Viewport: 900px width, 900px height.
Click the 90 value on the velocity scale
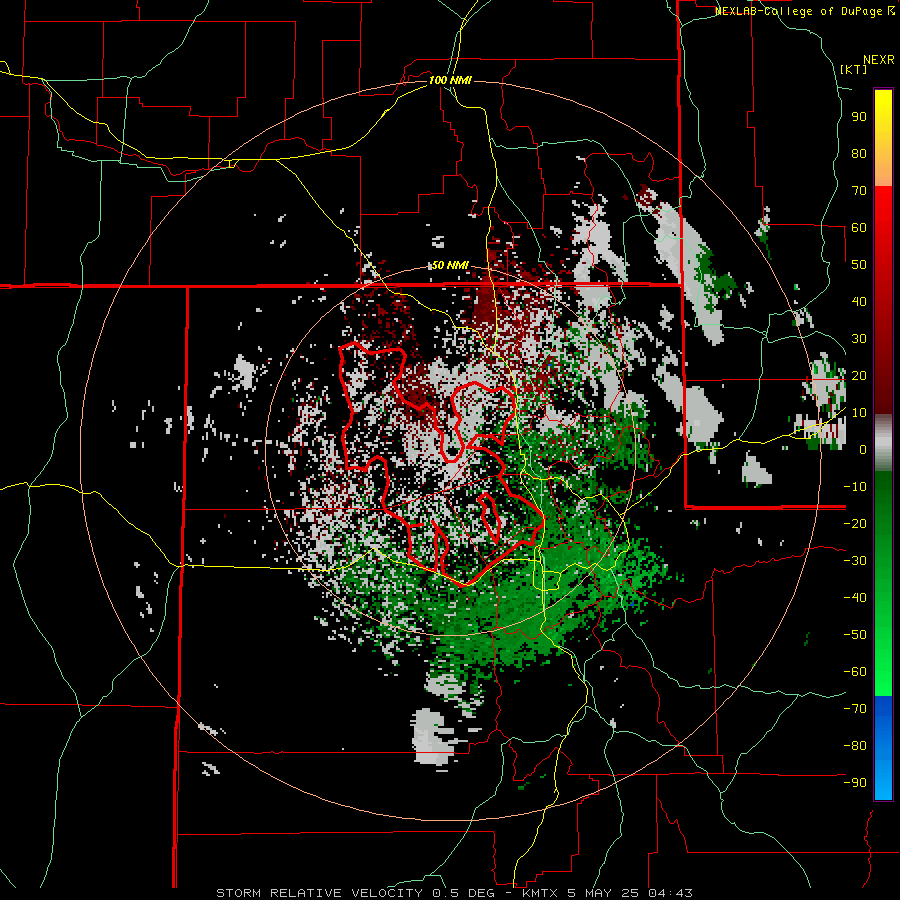[x=859, y=117]
